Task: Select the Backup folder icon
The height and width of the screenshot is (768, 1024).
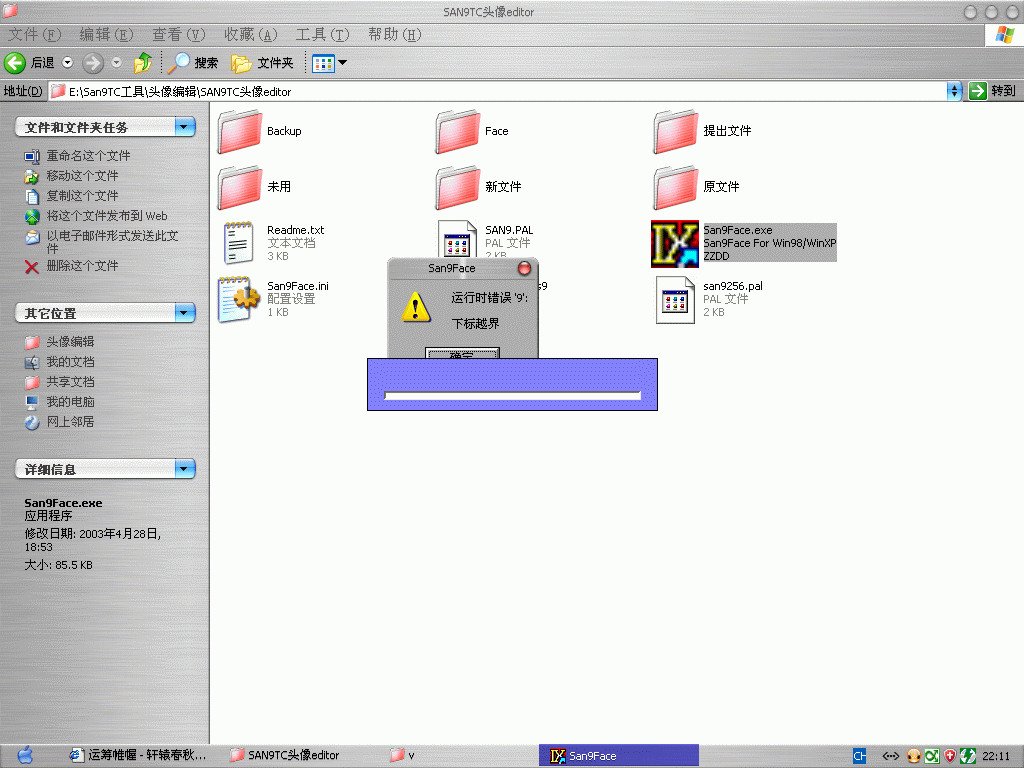Action: pyautogui.click(x=239, y=131)
